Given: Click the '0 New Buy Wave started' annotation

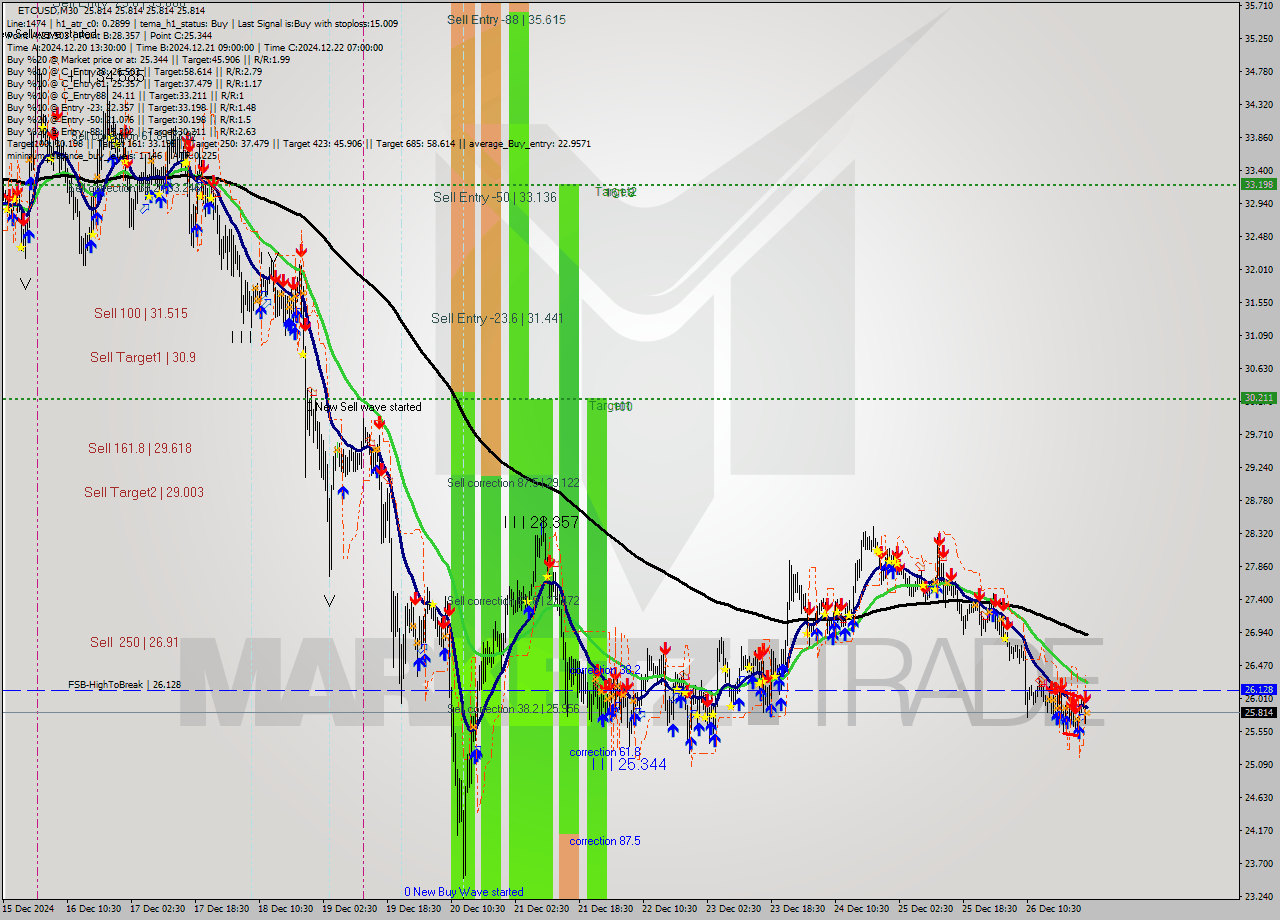Looking at the screenshot, I should pos(463,892).
